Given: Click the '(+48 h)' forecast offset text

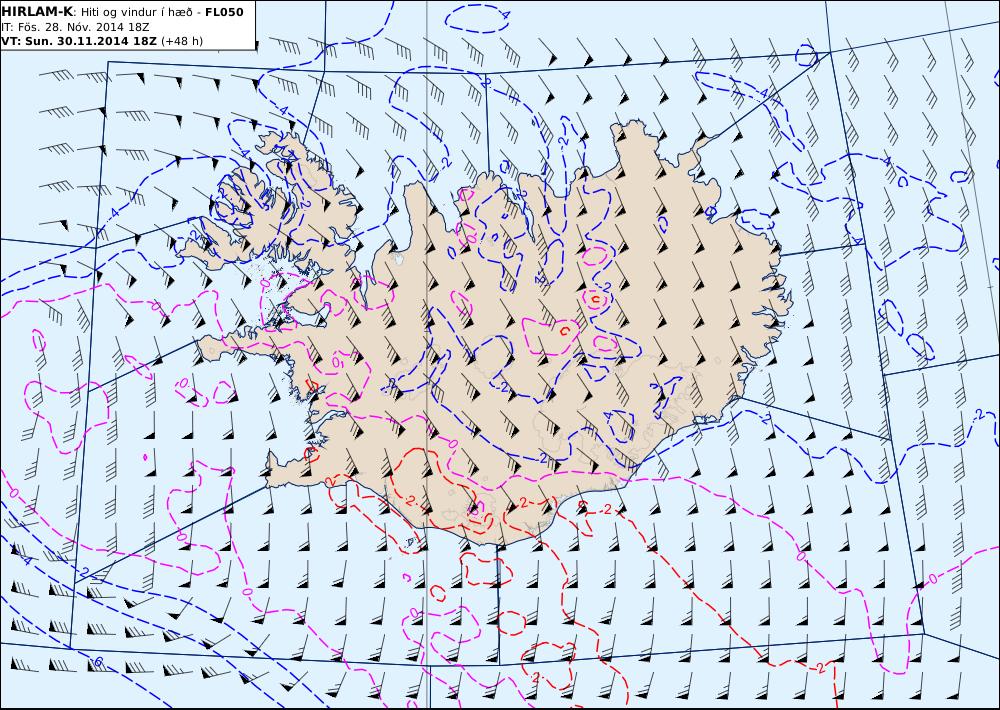Looking at the screenshot, I should pos(182,41).
